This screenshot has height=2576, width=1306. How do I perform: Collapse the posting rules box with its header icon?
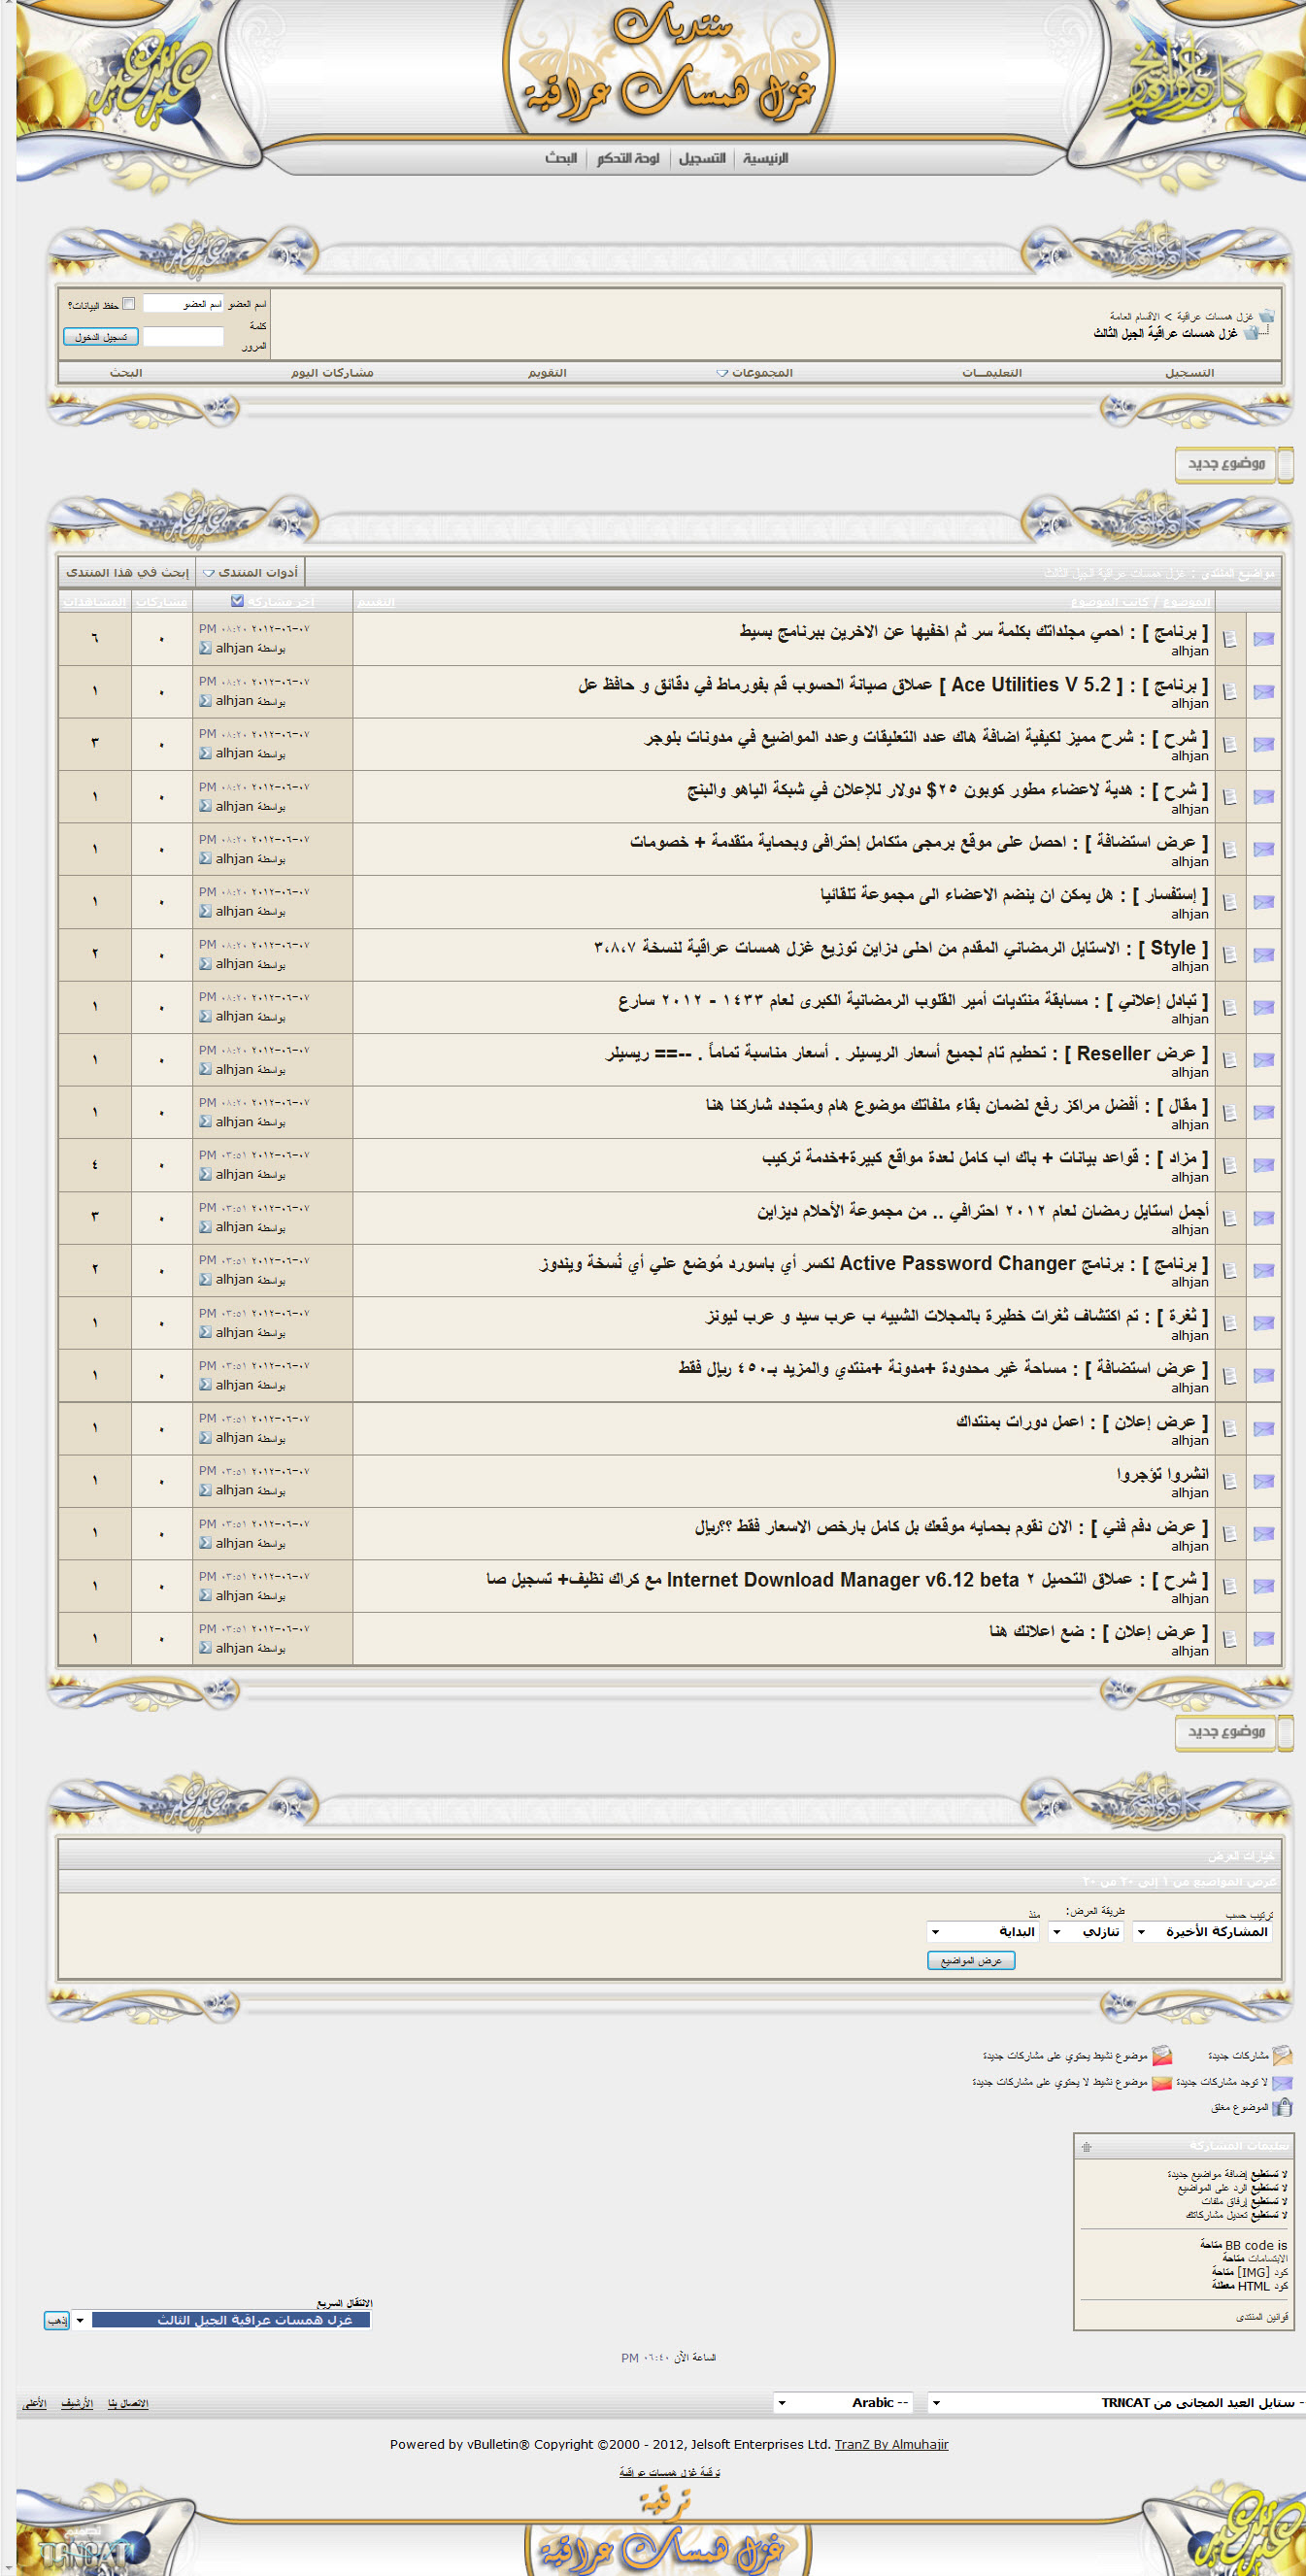pos(1086,2146)
